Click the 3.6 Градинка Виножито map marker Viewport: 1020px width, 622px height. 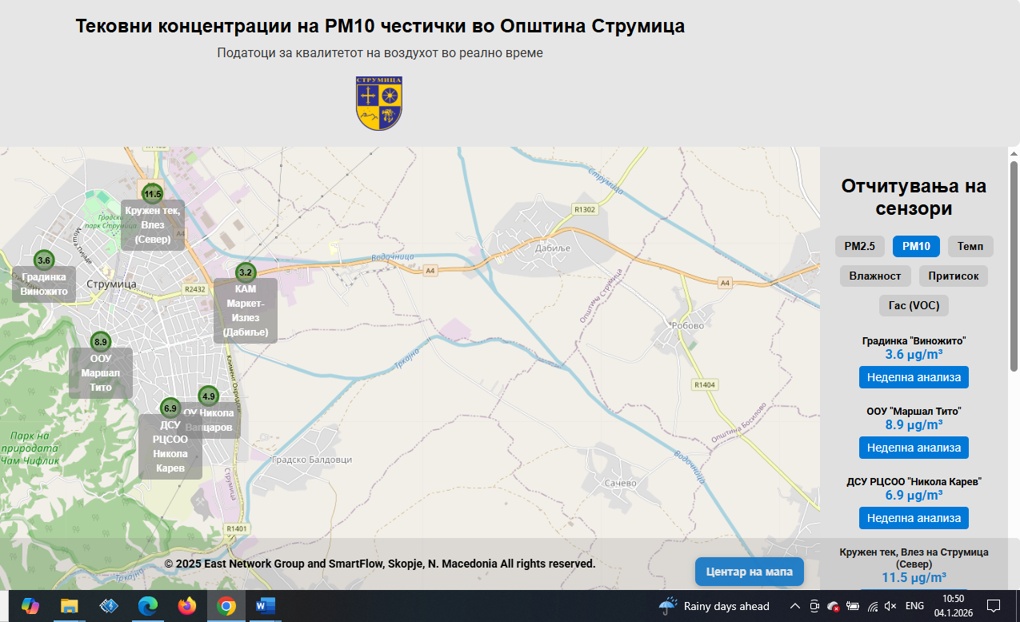pyautogui.click(x=44, y=260)
